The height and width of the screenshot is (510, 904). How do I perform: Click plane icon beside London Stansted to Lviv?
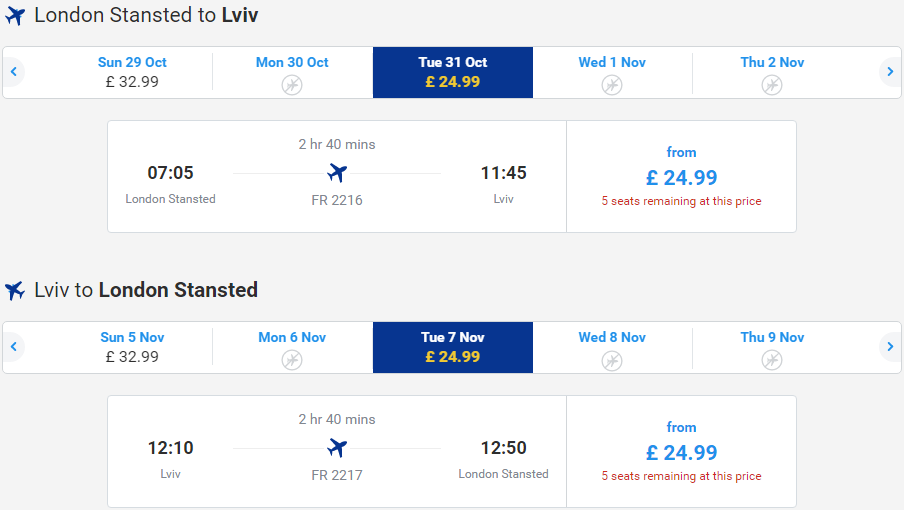[x=15, y=16]
